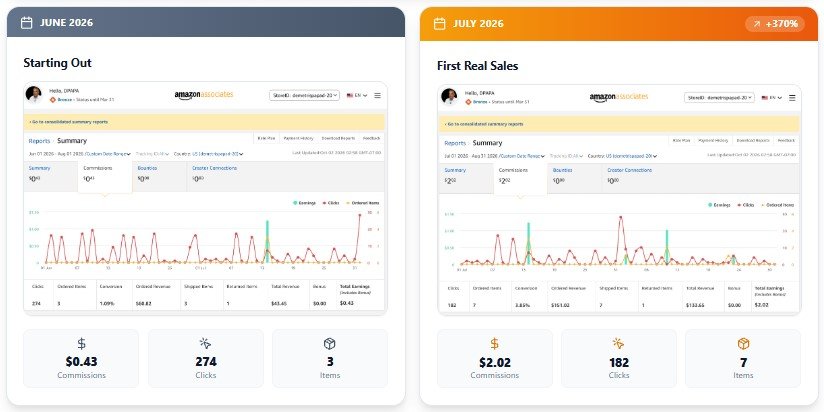The image size is (824, 412).
Task: Open Store ID dropdown in July screenshot
Action: [x=719, y=98]
